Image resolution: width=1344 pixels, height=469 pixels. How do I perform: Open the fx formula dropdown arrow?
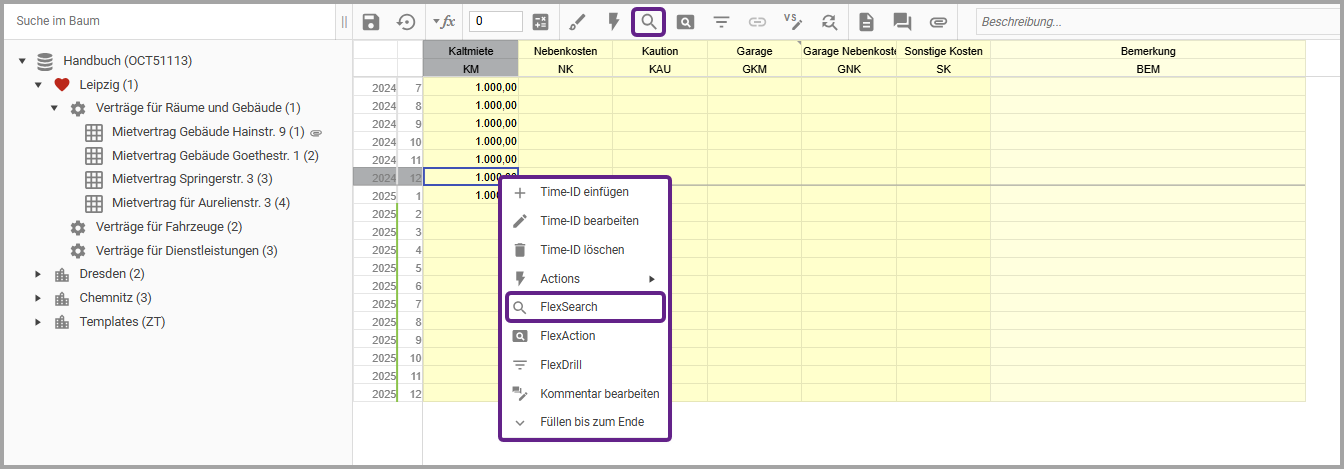click(x=436, y=22)
